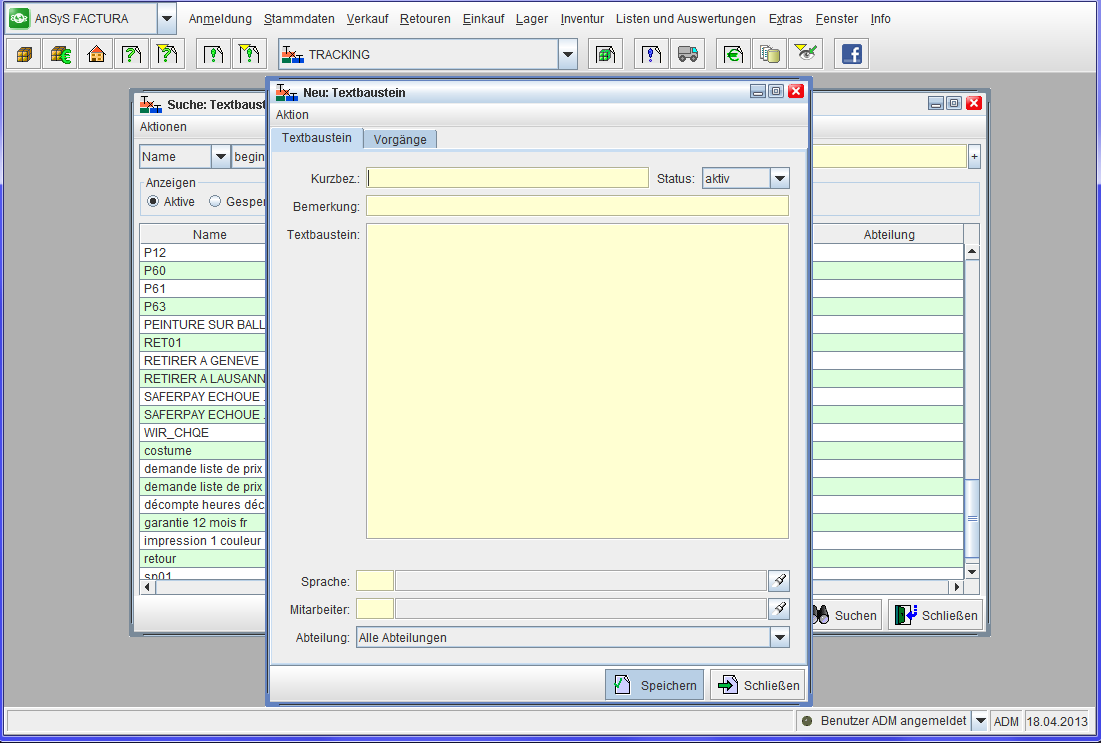
Task: Click the pin icon beside Mitarbeiter field
Action: pos(778,608)
